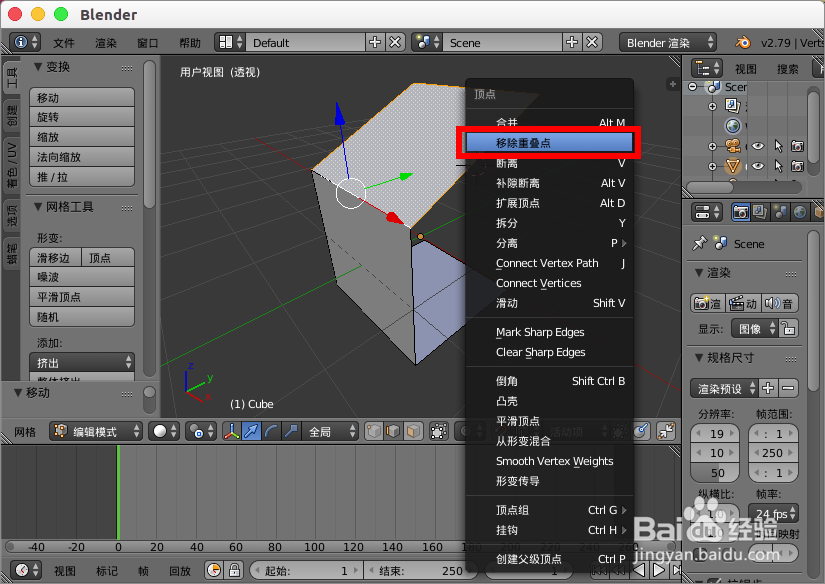Image resolution: width=825 pixels, height=584 pixels.
Task: Choose 移除重叠点 from the vertex menu
Action: (548, 143)
